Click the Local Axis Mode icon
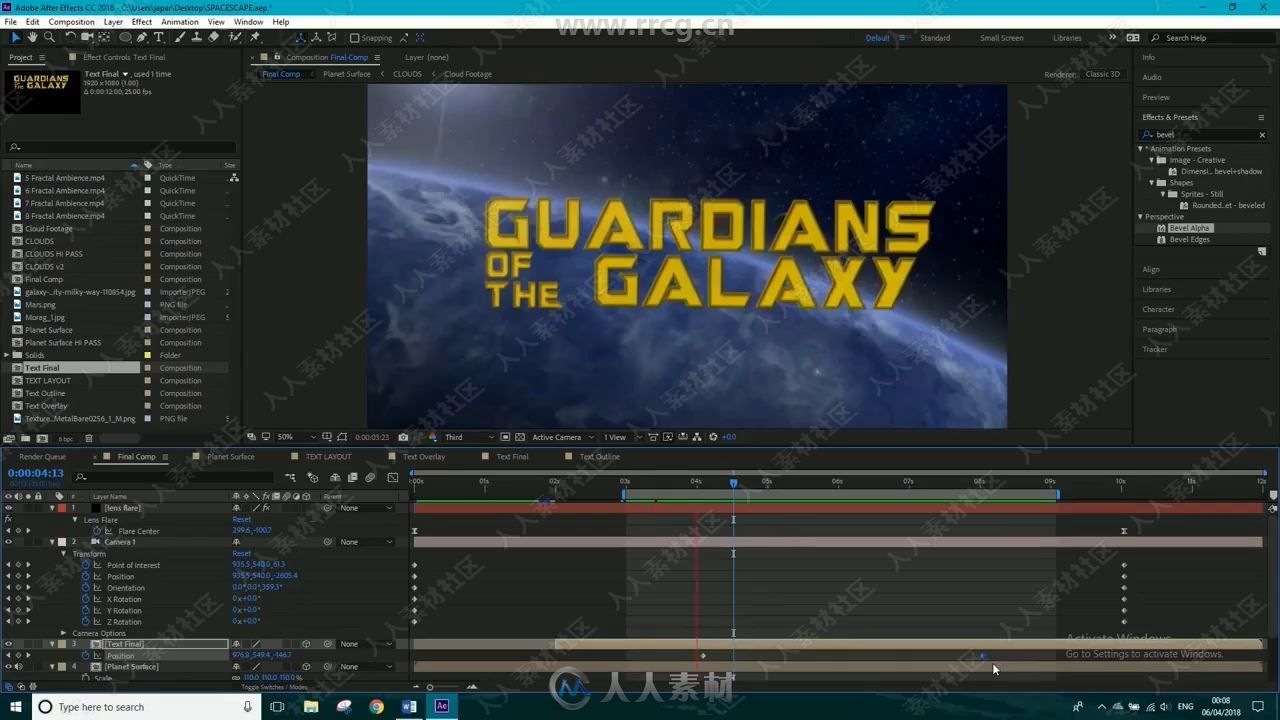 [300, 38]
